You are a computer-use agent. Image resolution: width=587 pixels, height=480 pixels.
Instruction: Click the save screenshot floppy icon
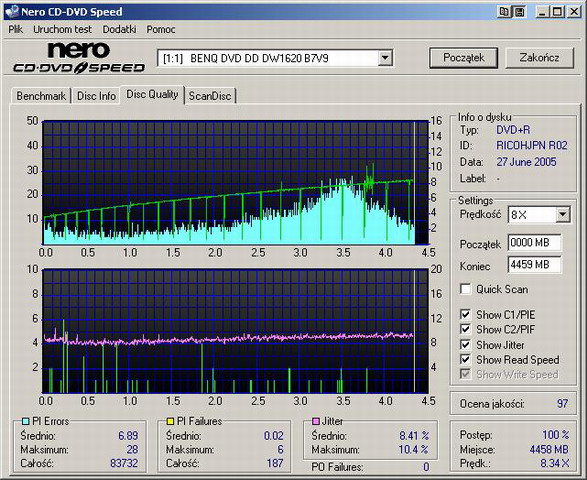pyautogui.click(x=519, y=12)
